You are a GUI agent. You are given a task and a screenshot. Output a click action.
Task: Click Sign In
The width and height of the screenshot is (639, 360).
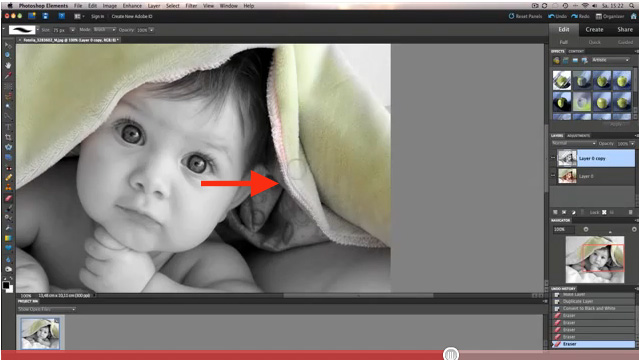pyautogui.click(x=97, y=16)
